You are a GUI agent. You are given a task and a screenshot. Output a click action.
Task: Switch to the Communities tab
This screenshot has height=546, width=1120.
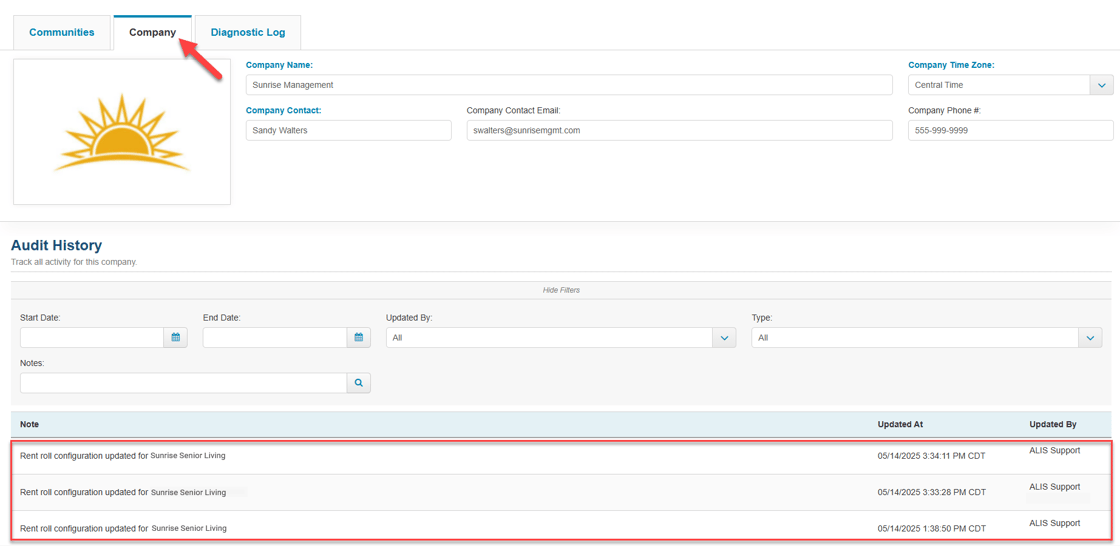pos(62,32)
